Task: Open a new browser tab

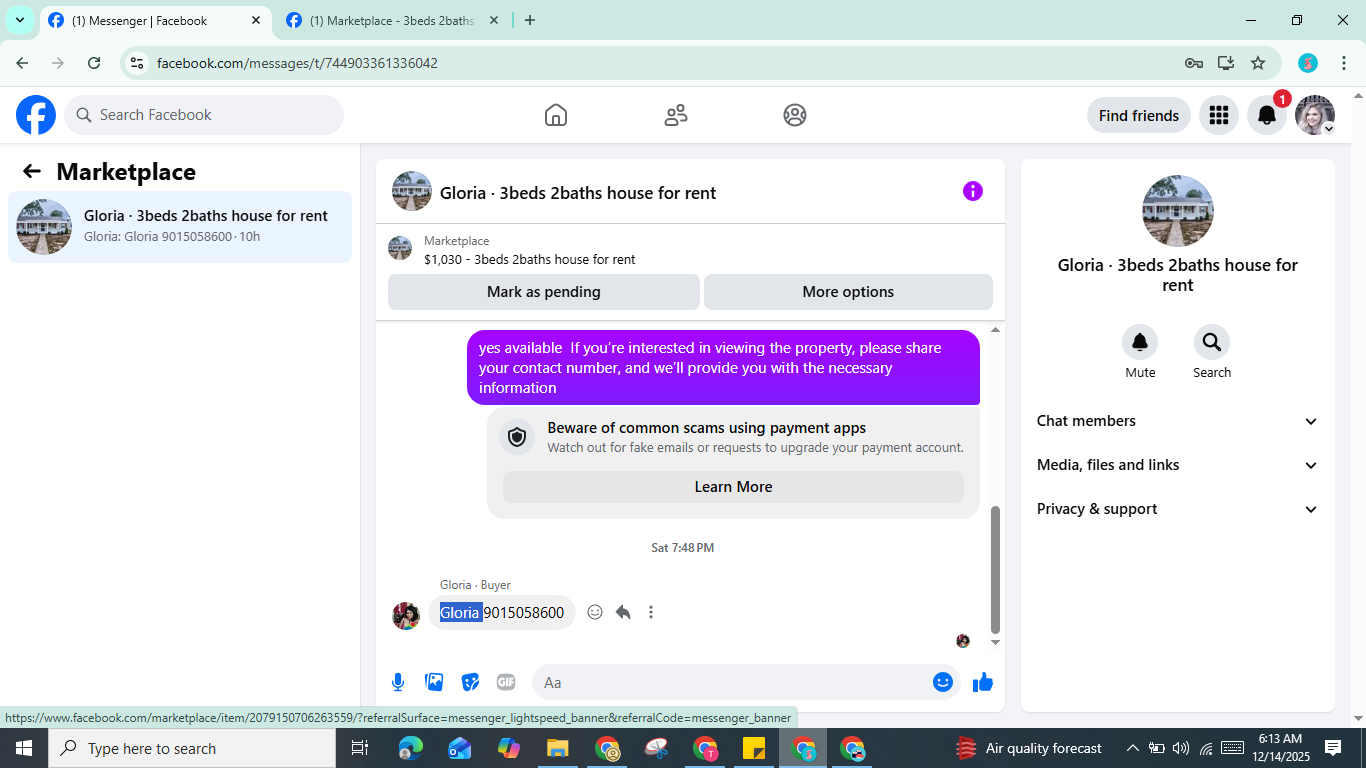Action: [530, 20]
